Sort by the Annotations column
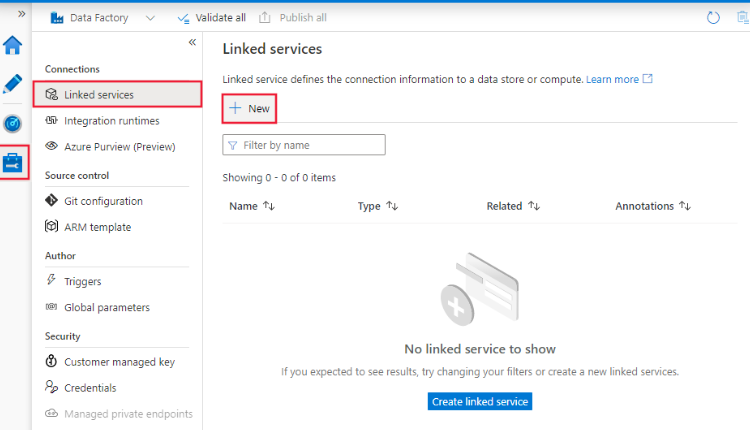750x430 pixels. pyautogui.click(x=653, y=206)
